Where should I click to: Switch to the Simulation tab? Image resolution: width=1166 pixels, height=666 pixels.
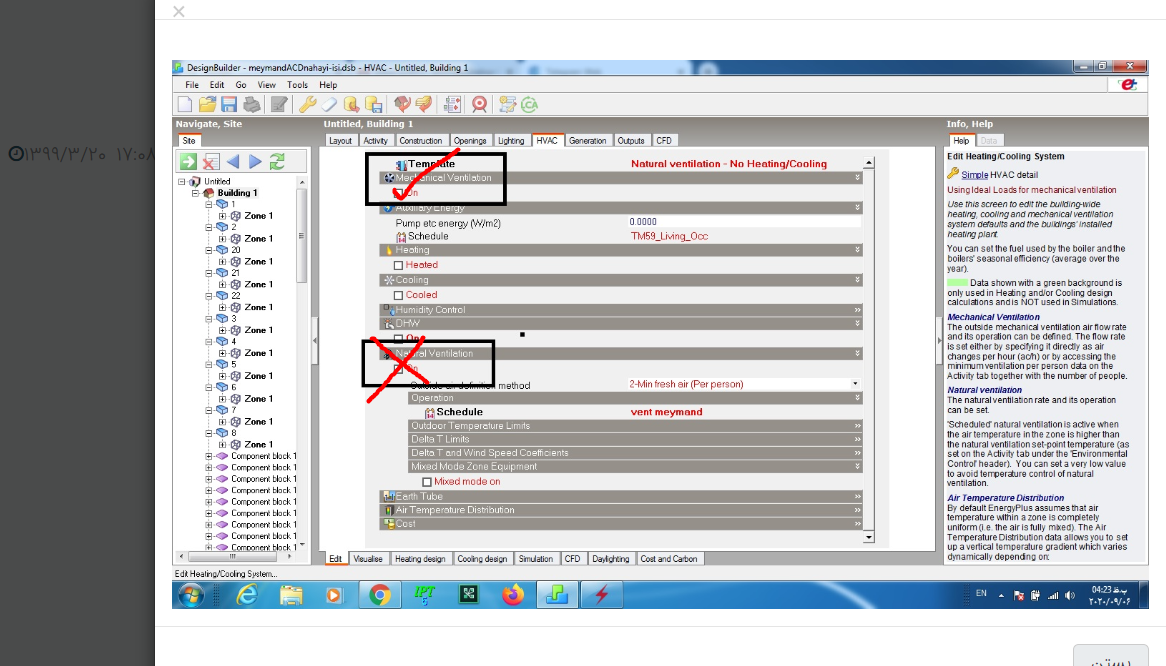pos(535,559)
